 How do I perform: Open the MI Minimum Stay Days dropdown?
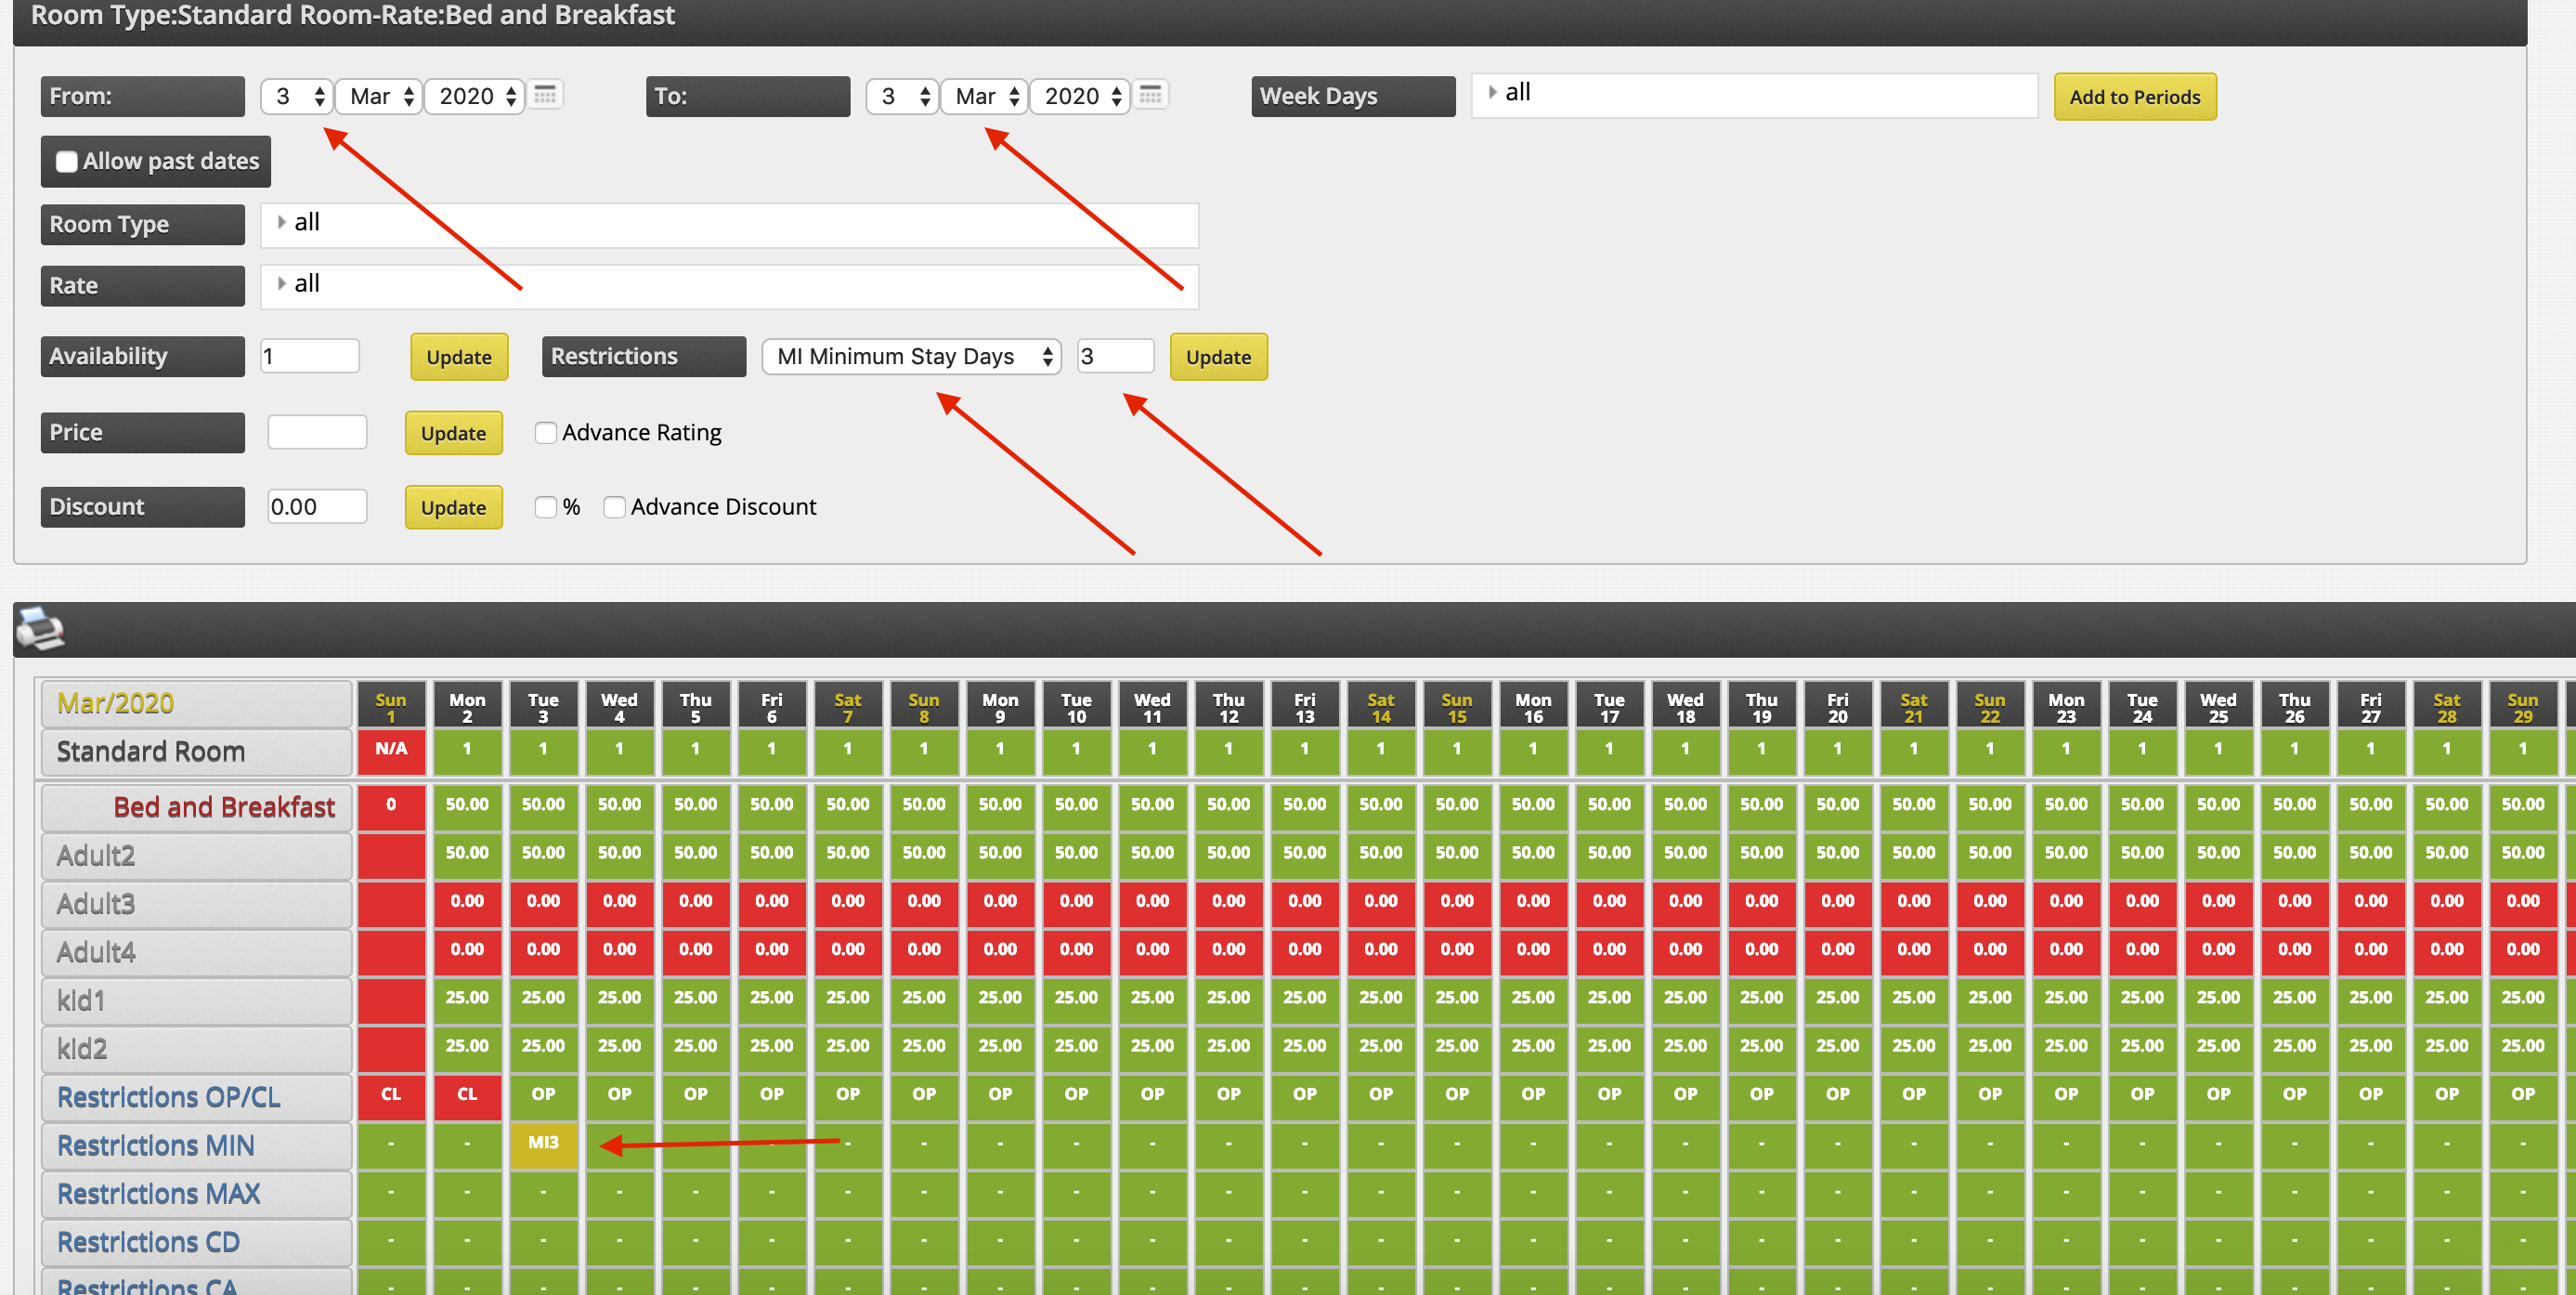click(x=911, y=357)
